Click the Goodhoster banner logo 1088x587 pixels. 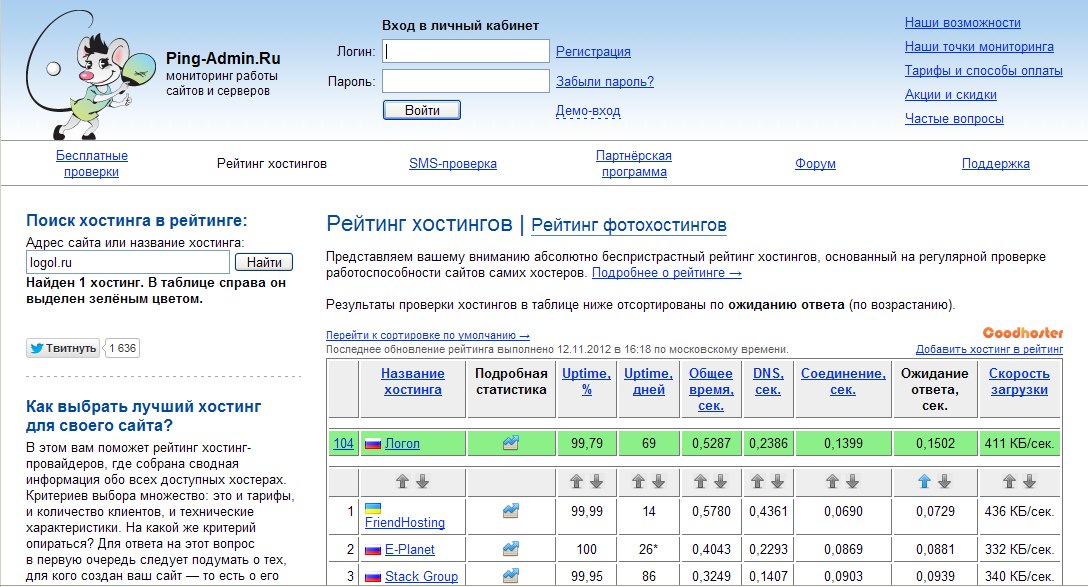(x=1023, y=332)
